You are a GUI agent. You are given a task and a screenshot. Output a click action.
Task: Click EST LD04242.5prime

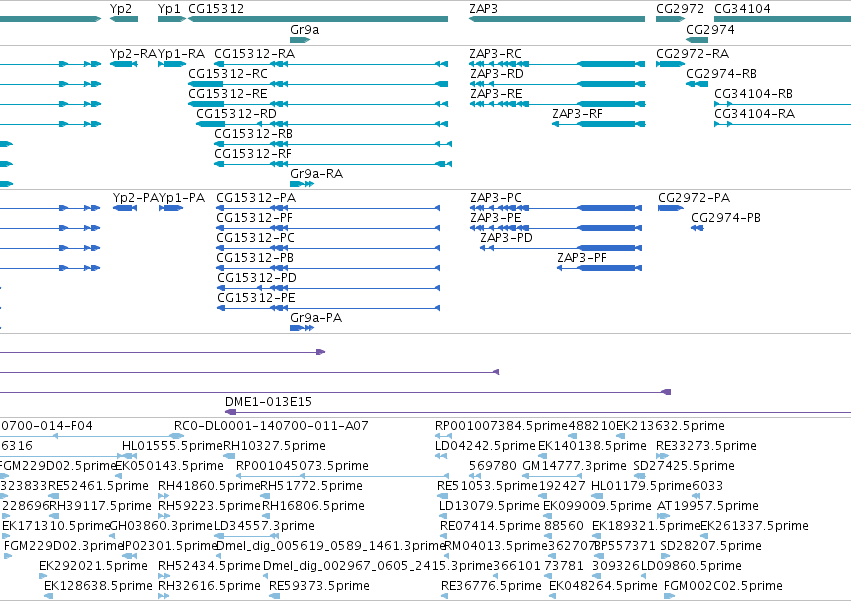[x=485, y=446]
